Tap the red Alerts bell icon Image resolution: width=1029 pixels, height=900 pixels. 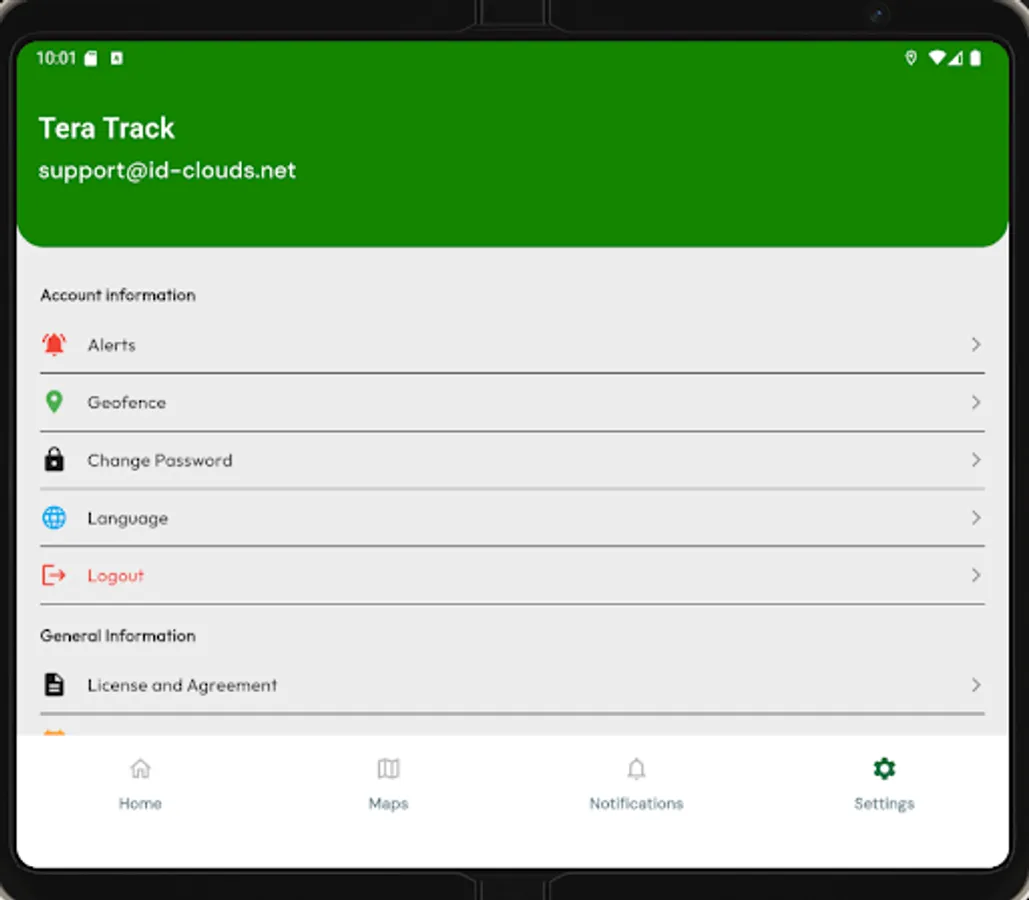[54, 344]
